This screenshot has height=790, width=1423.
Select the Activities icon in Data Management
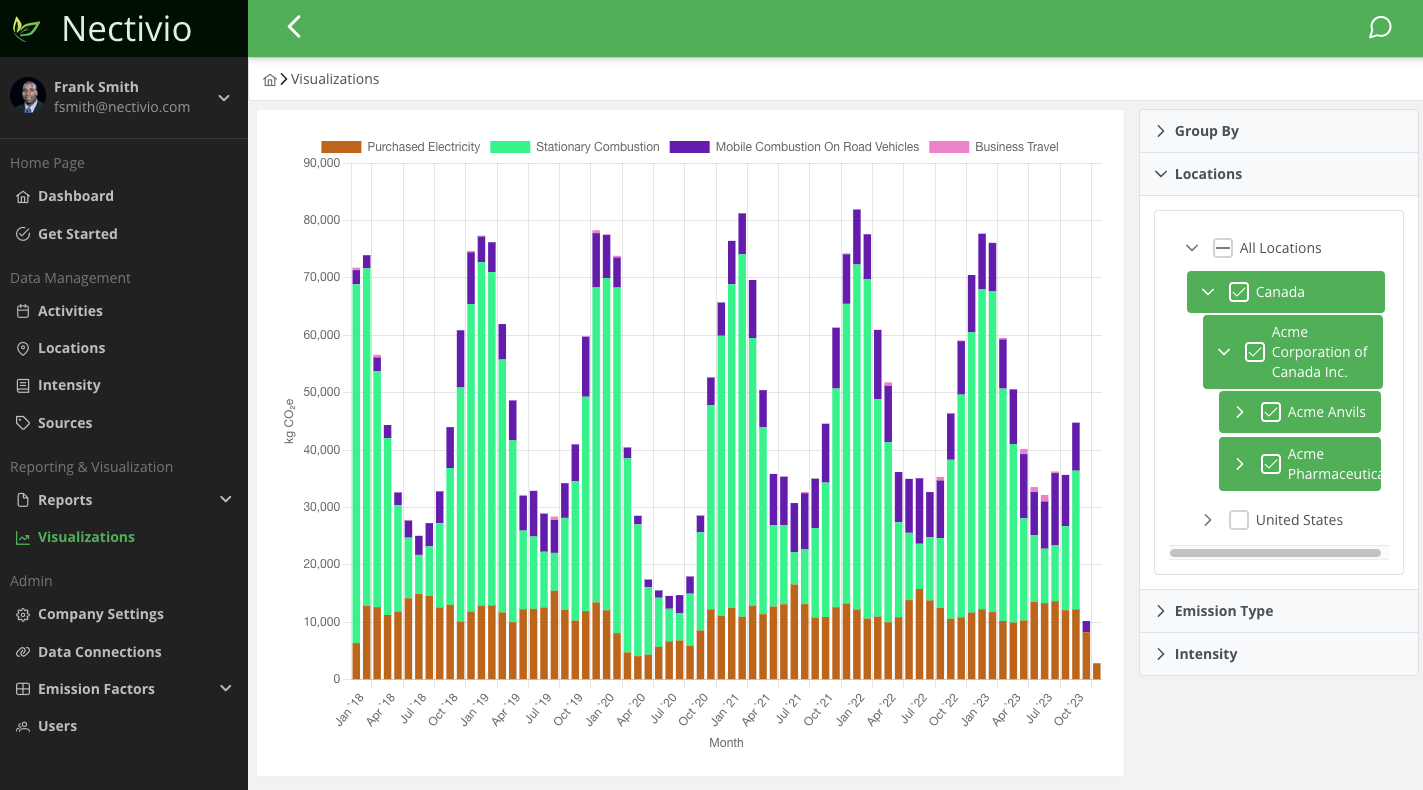21,310
